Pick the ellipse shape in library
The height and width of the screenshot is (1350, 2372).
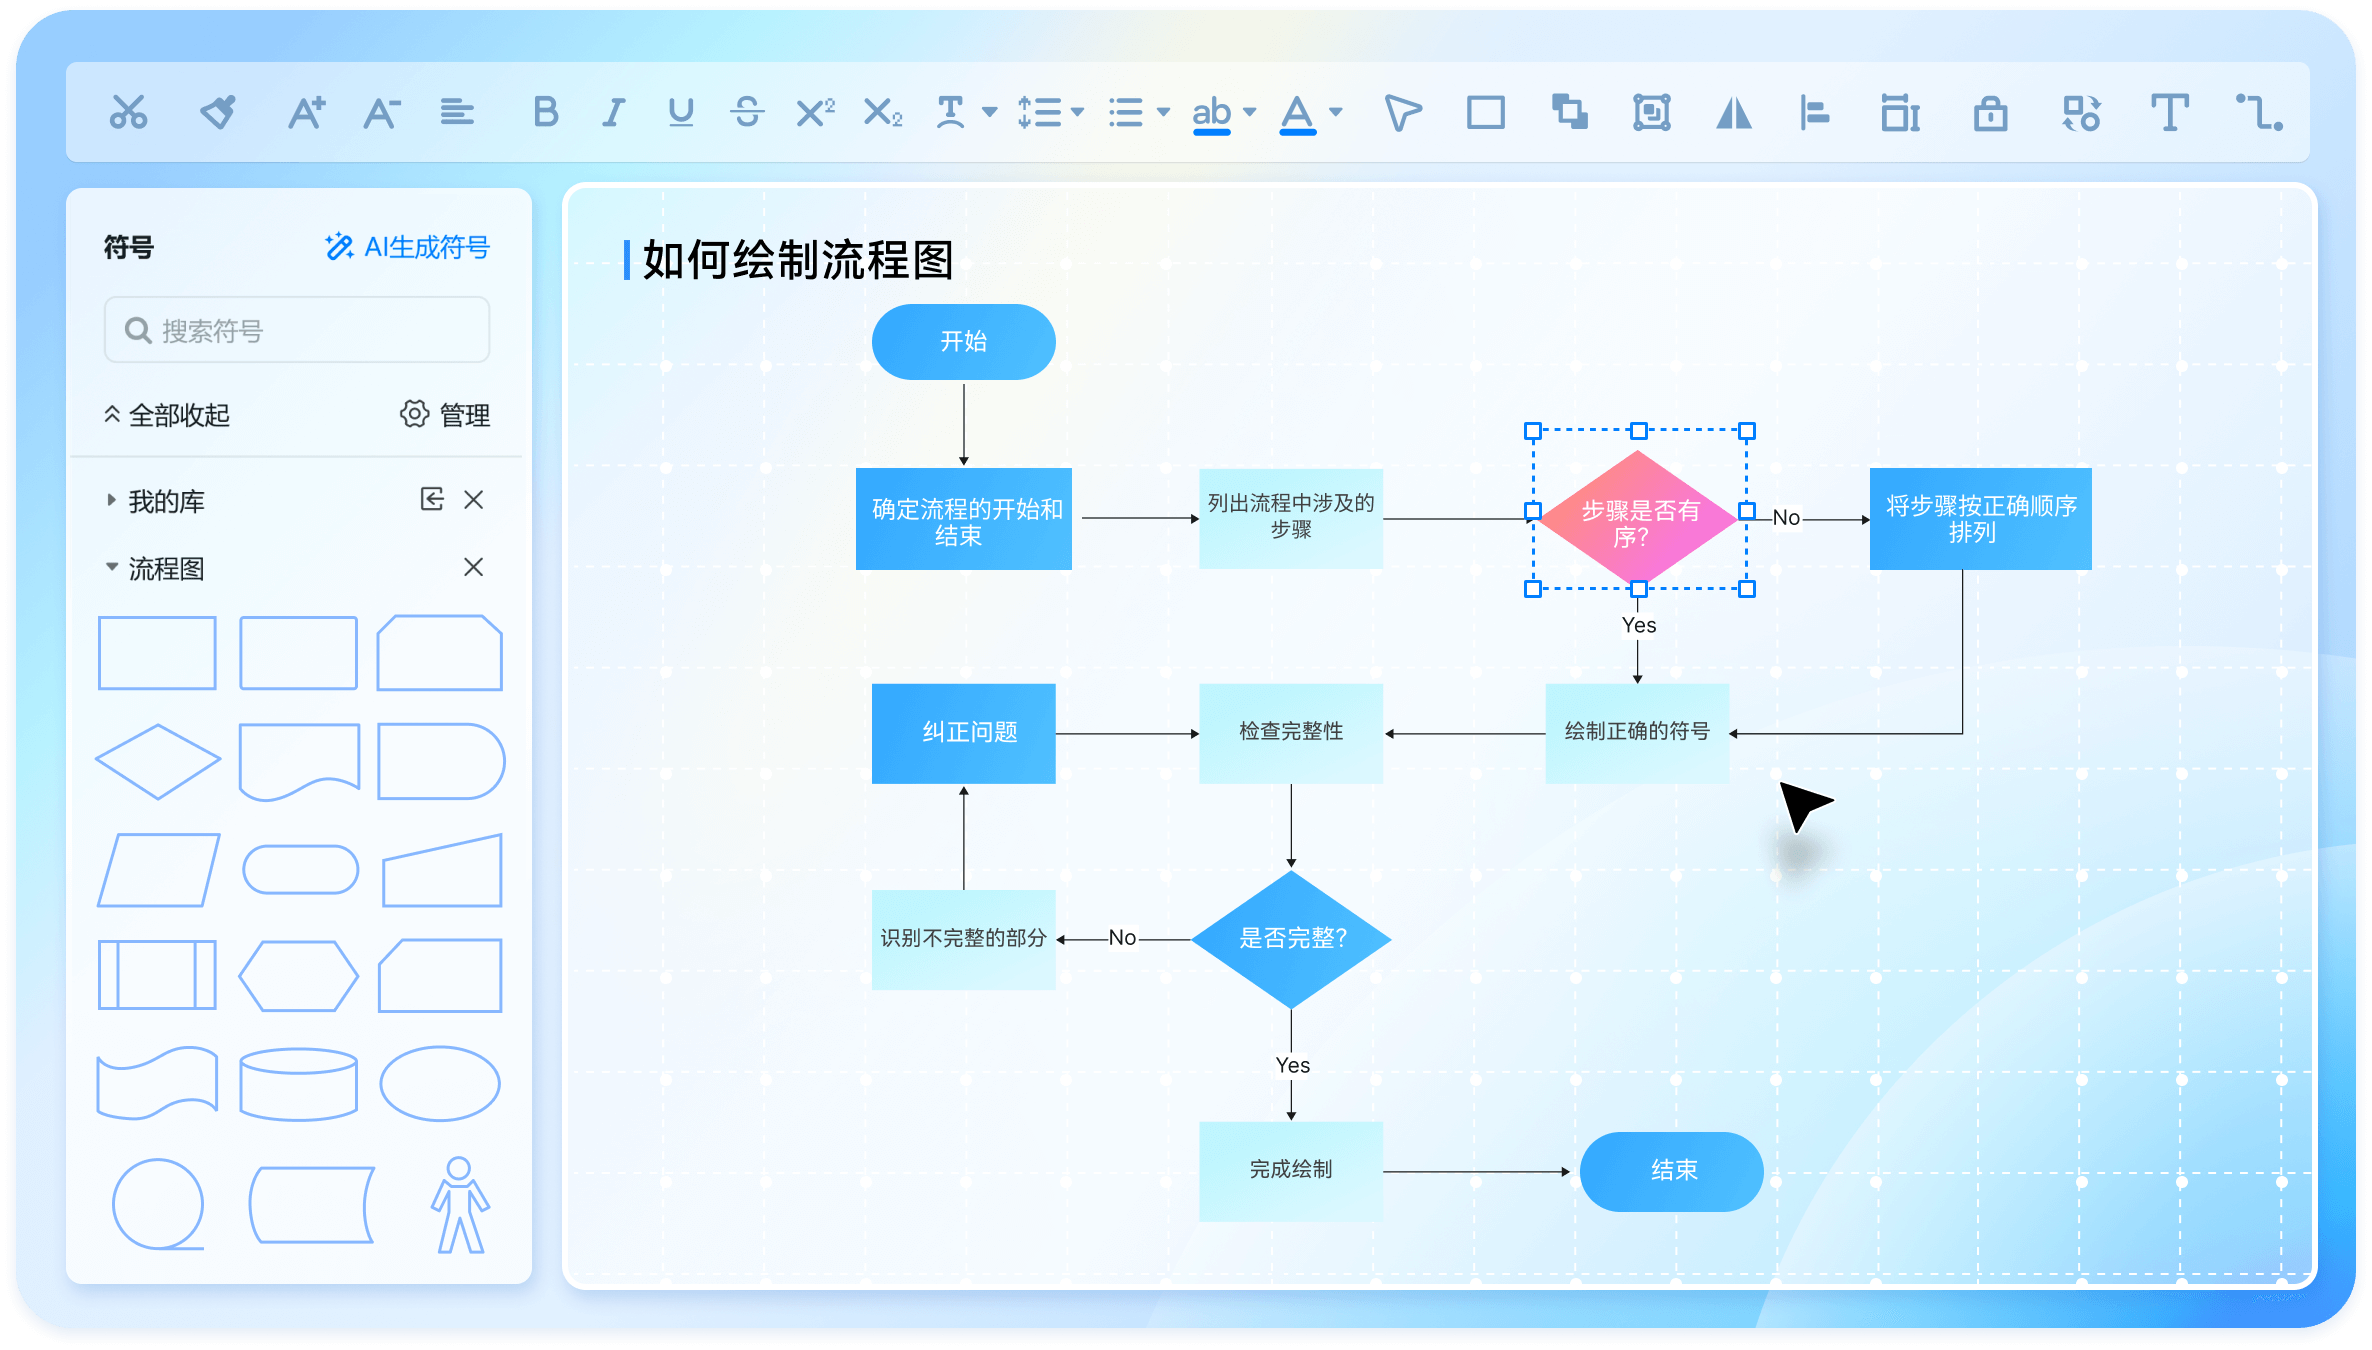pos(440,1084)
